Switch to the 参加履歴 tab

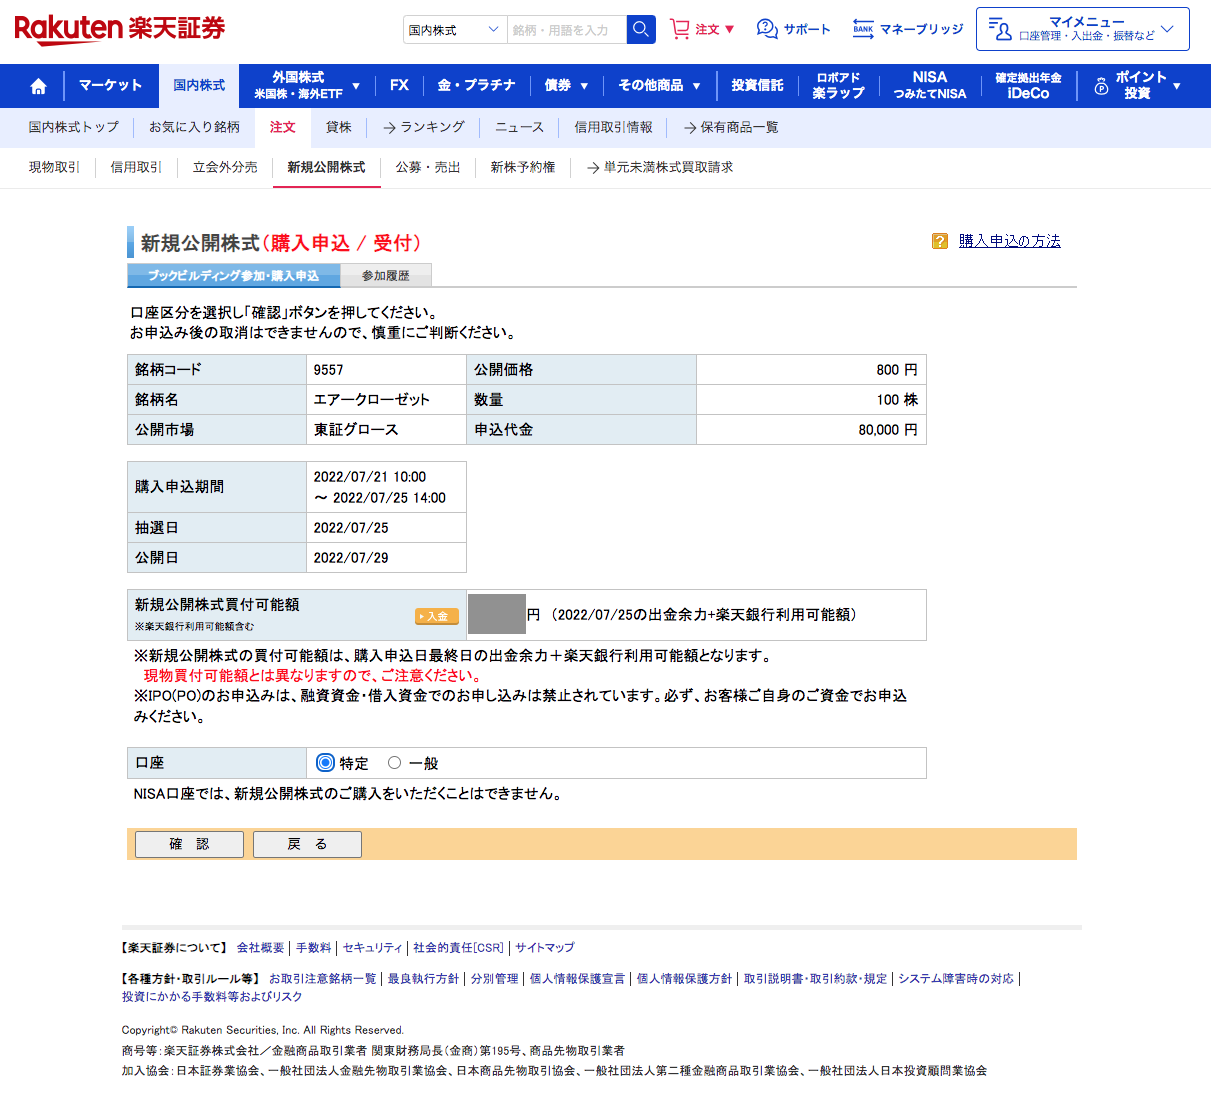(x=385, y=276)
